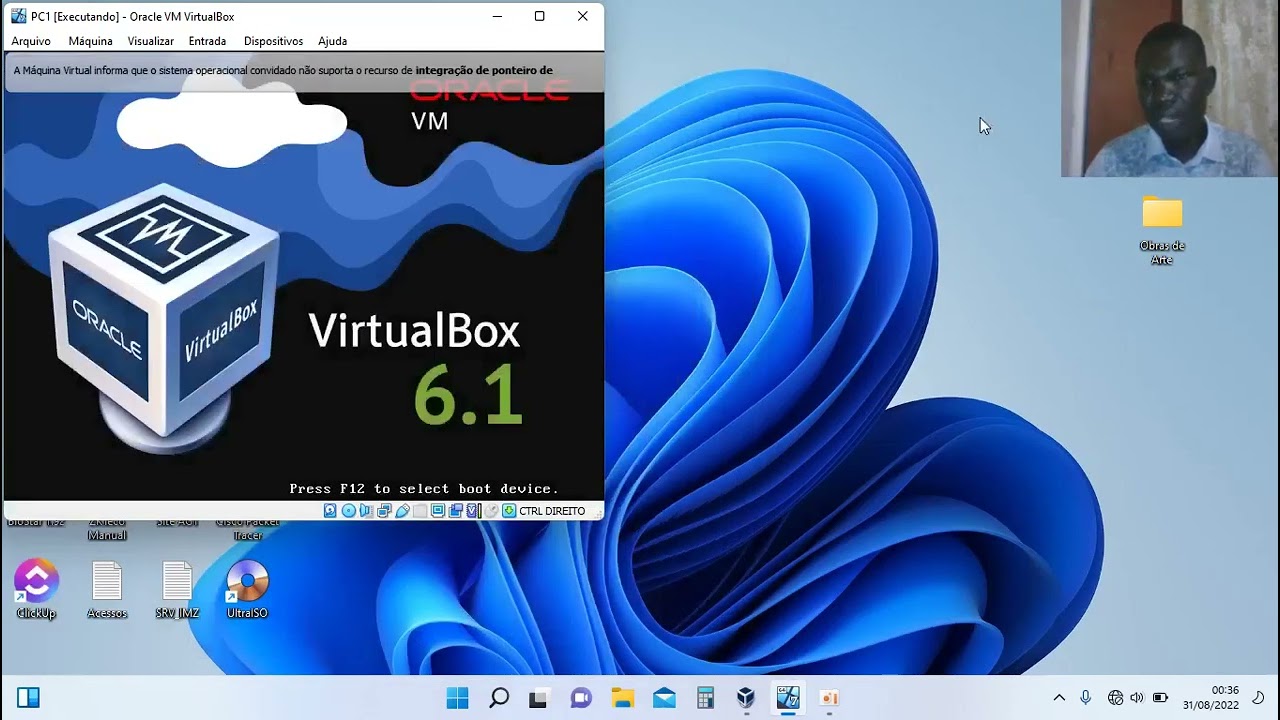Click the display indicator in VirtualBox status bar

438,511
